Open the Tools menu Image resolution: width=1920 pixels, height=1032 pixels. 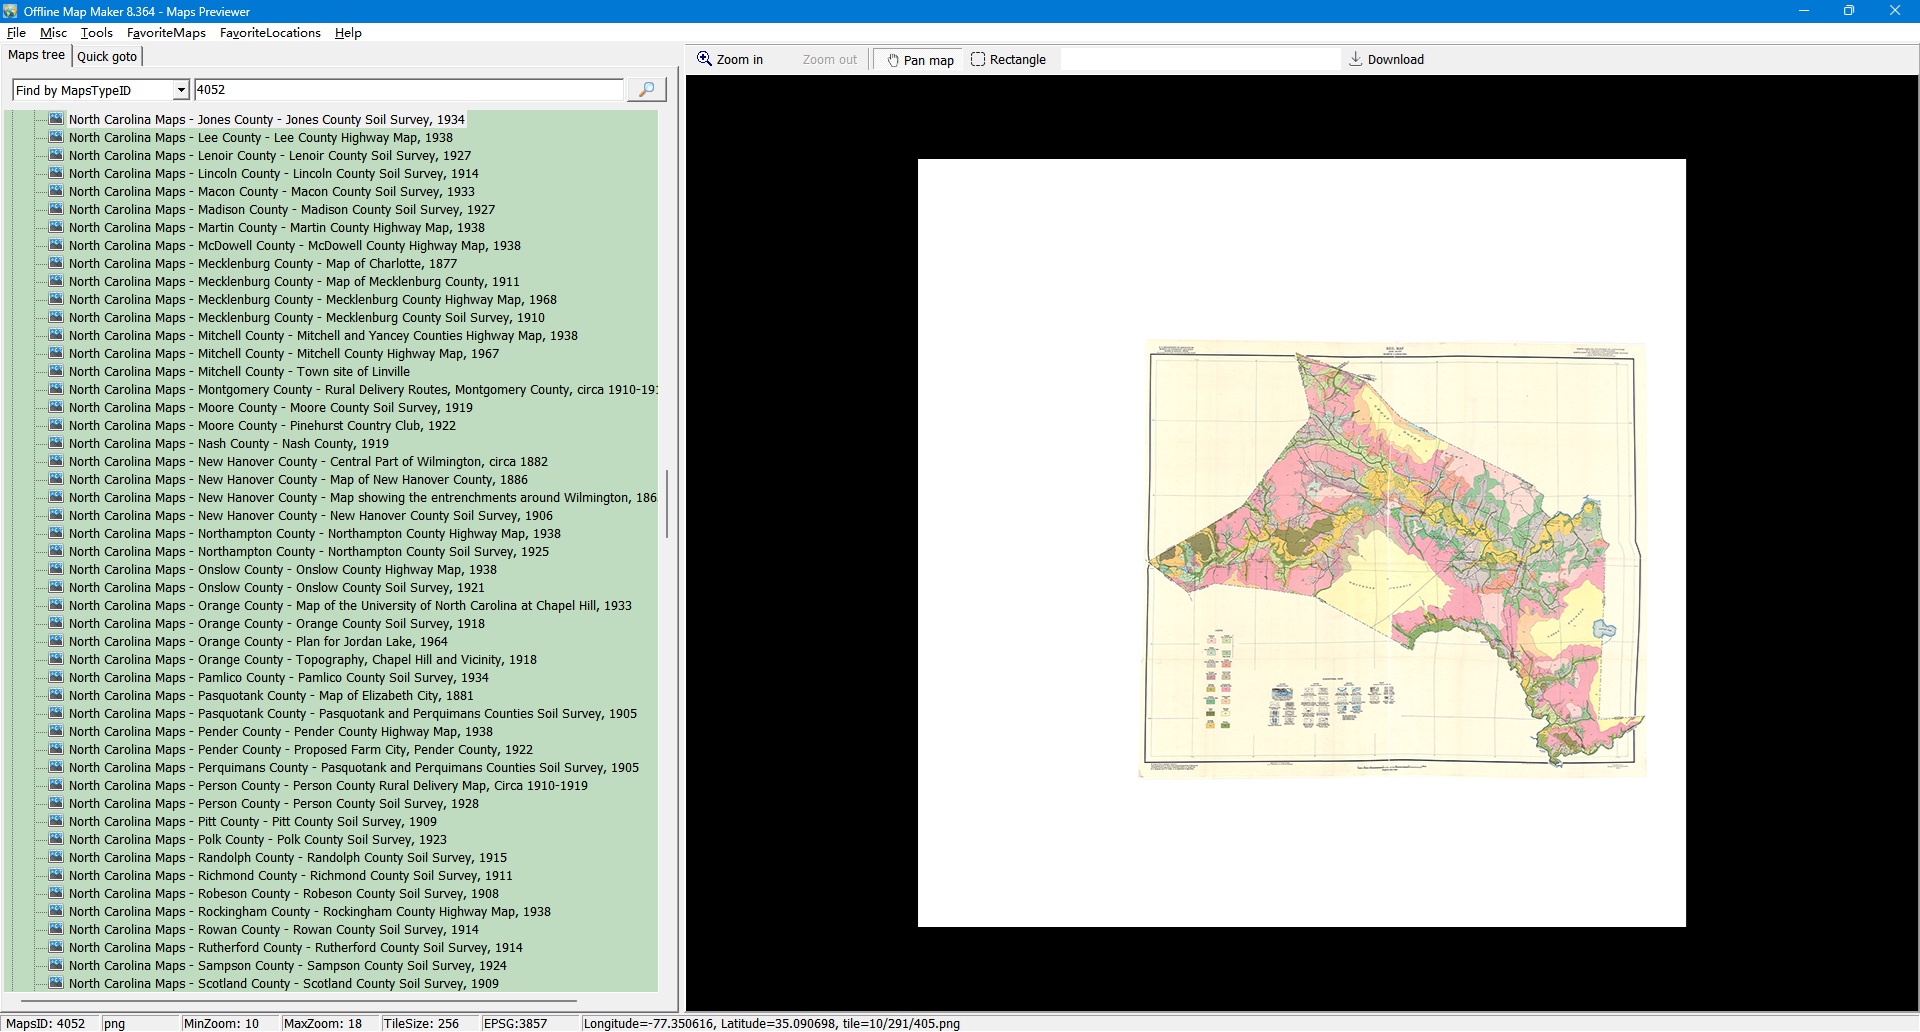coord(97,33)
